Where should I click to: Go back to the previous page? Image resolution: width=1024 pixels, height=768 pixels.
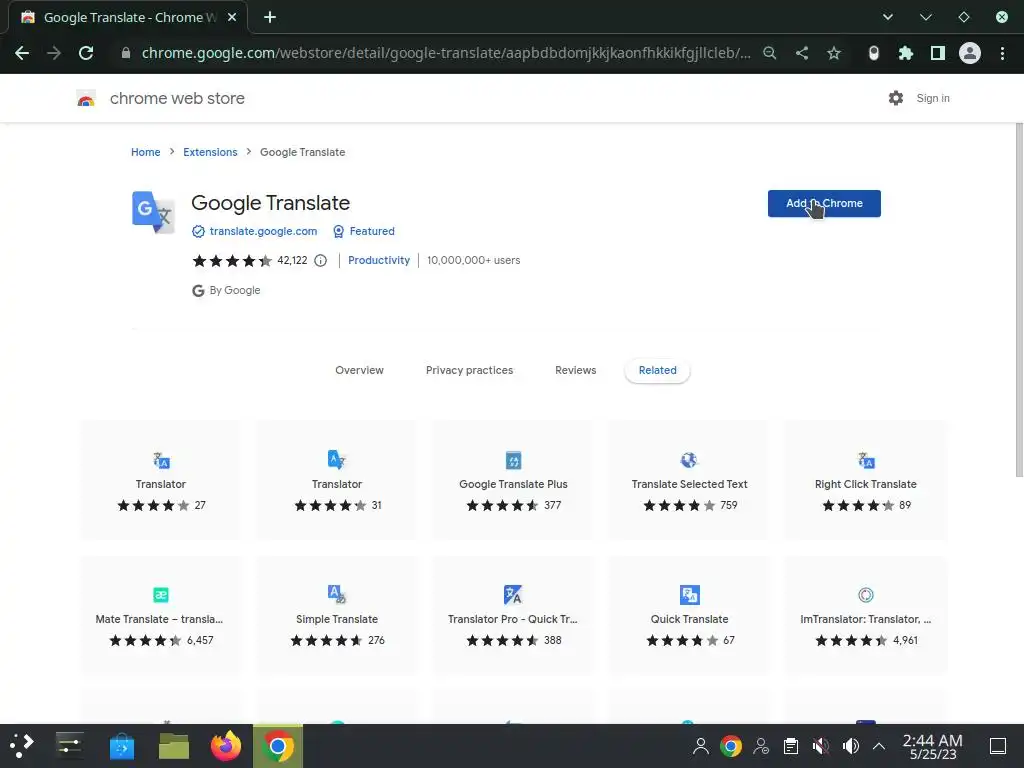22,53
